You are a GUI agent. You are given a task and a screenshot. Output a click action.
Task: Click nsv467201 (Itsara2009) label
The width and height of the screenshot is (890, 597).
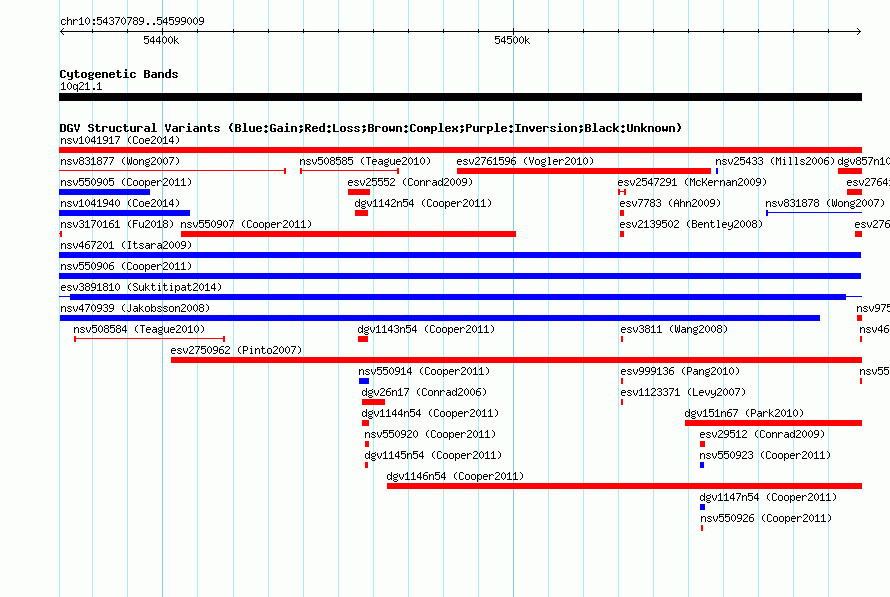[x=126, y=245]
